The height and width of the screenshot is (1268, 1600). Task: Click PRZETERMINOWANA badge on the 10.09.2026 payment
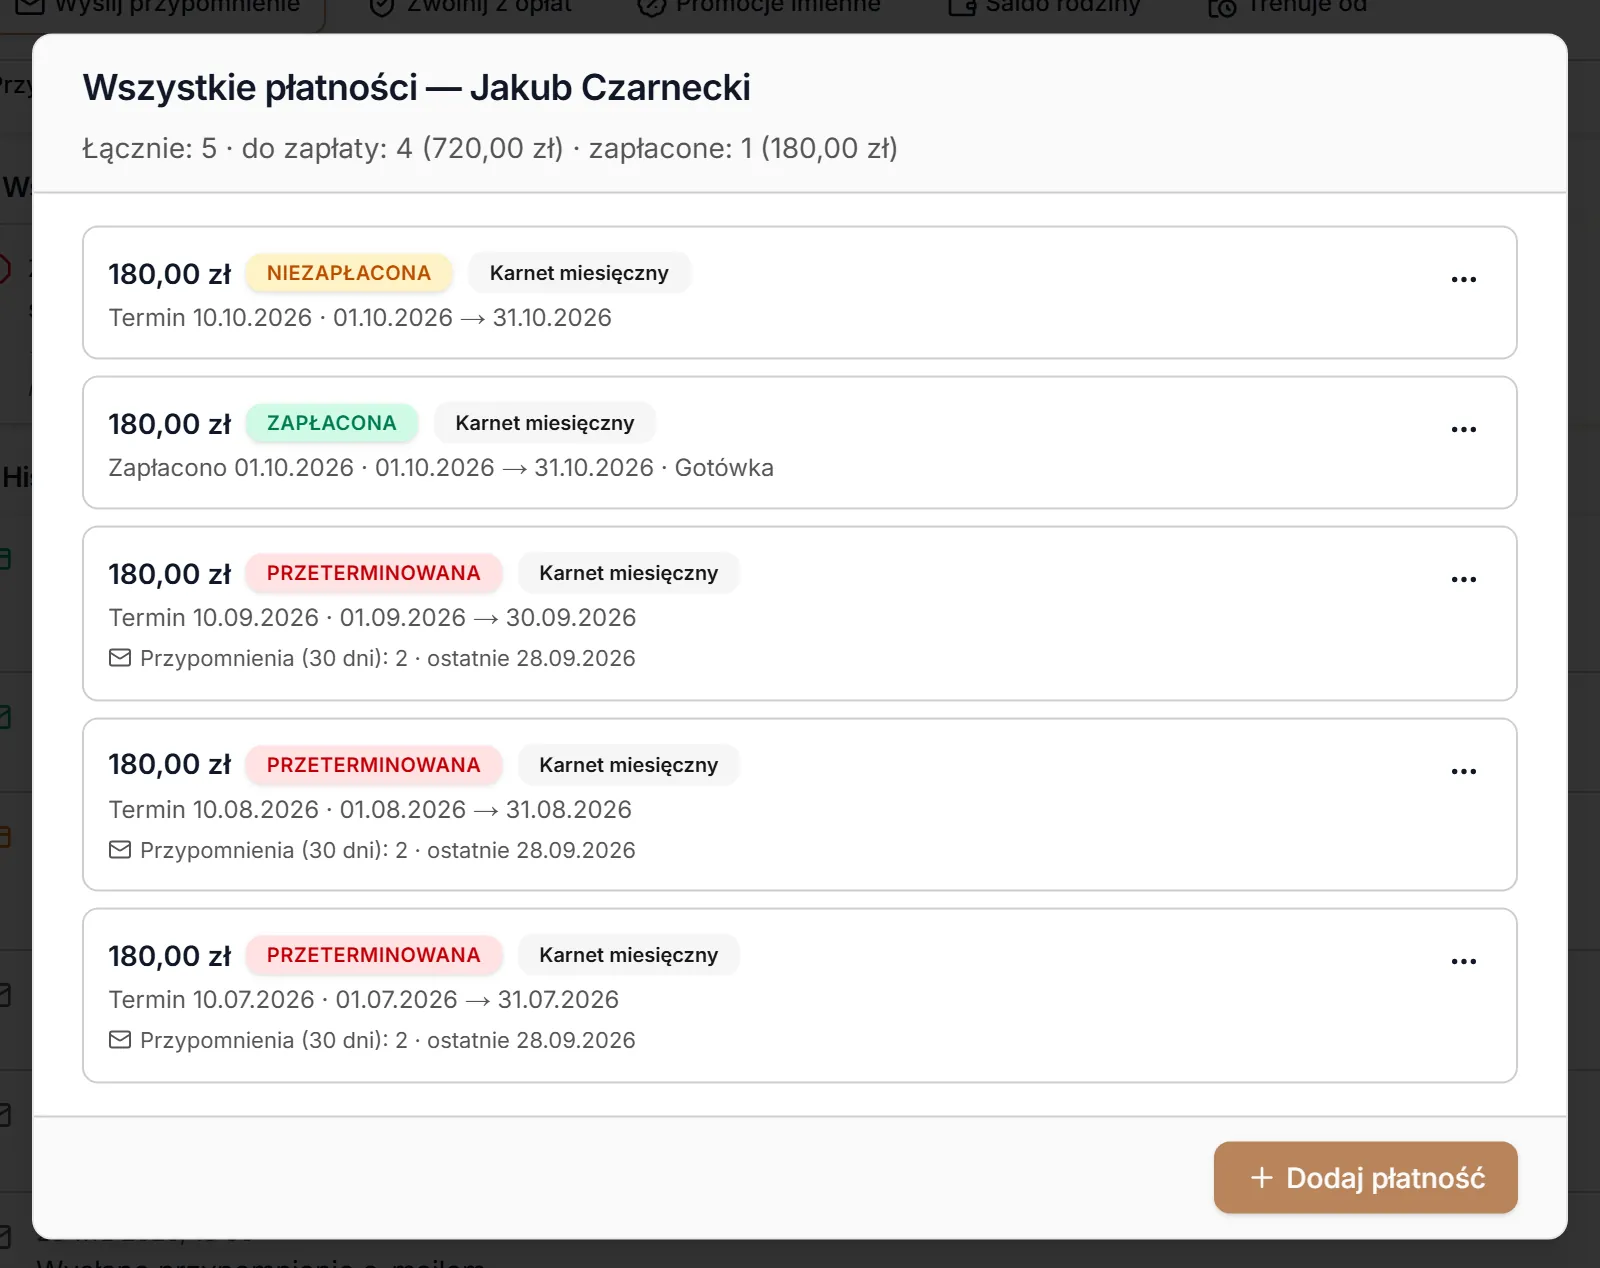click(x=373, y=573)
